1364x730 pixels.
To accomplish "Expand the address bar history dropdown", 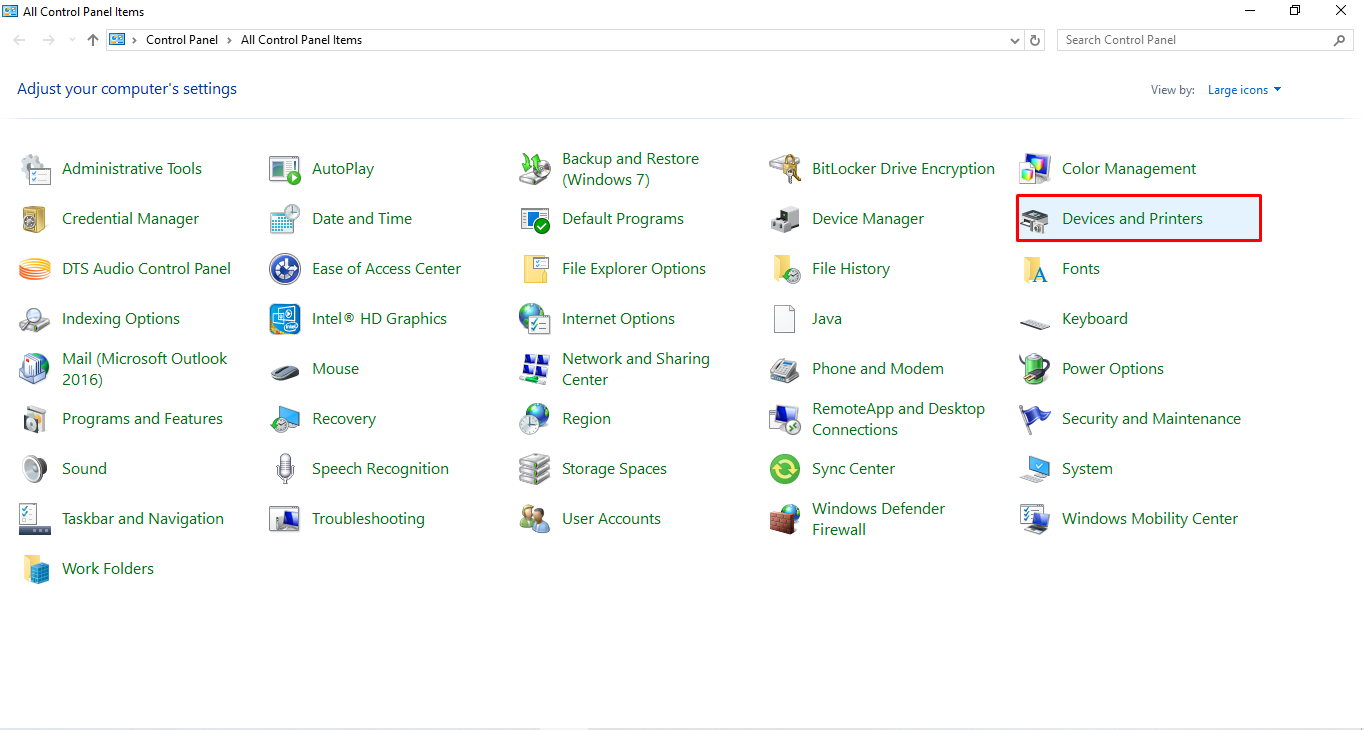I will [1015, 41].
